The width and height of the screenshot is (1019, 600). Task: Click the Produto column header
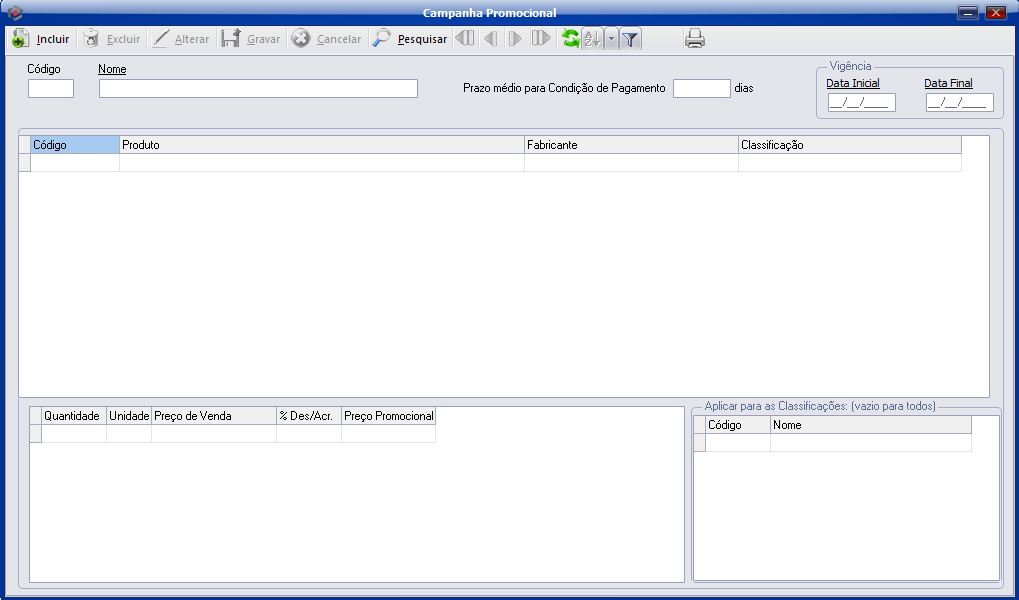pyautogui.click(x=321, y=145)
